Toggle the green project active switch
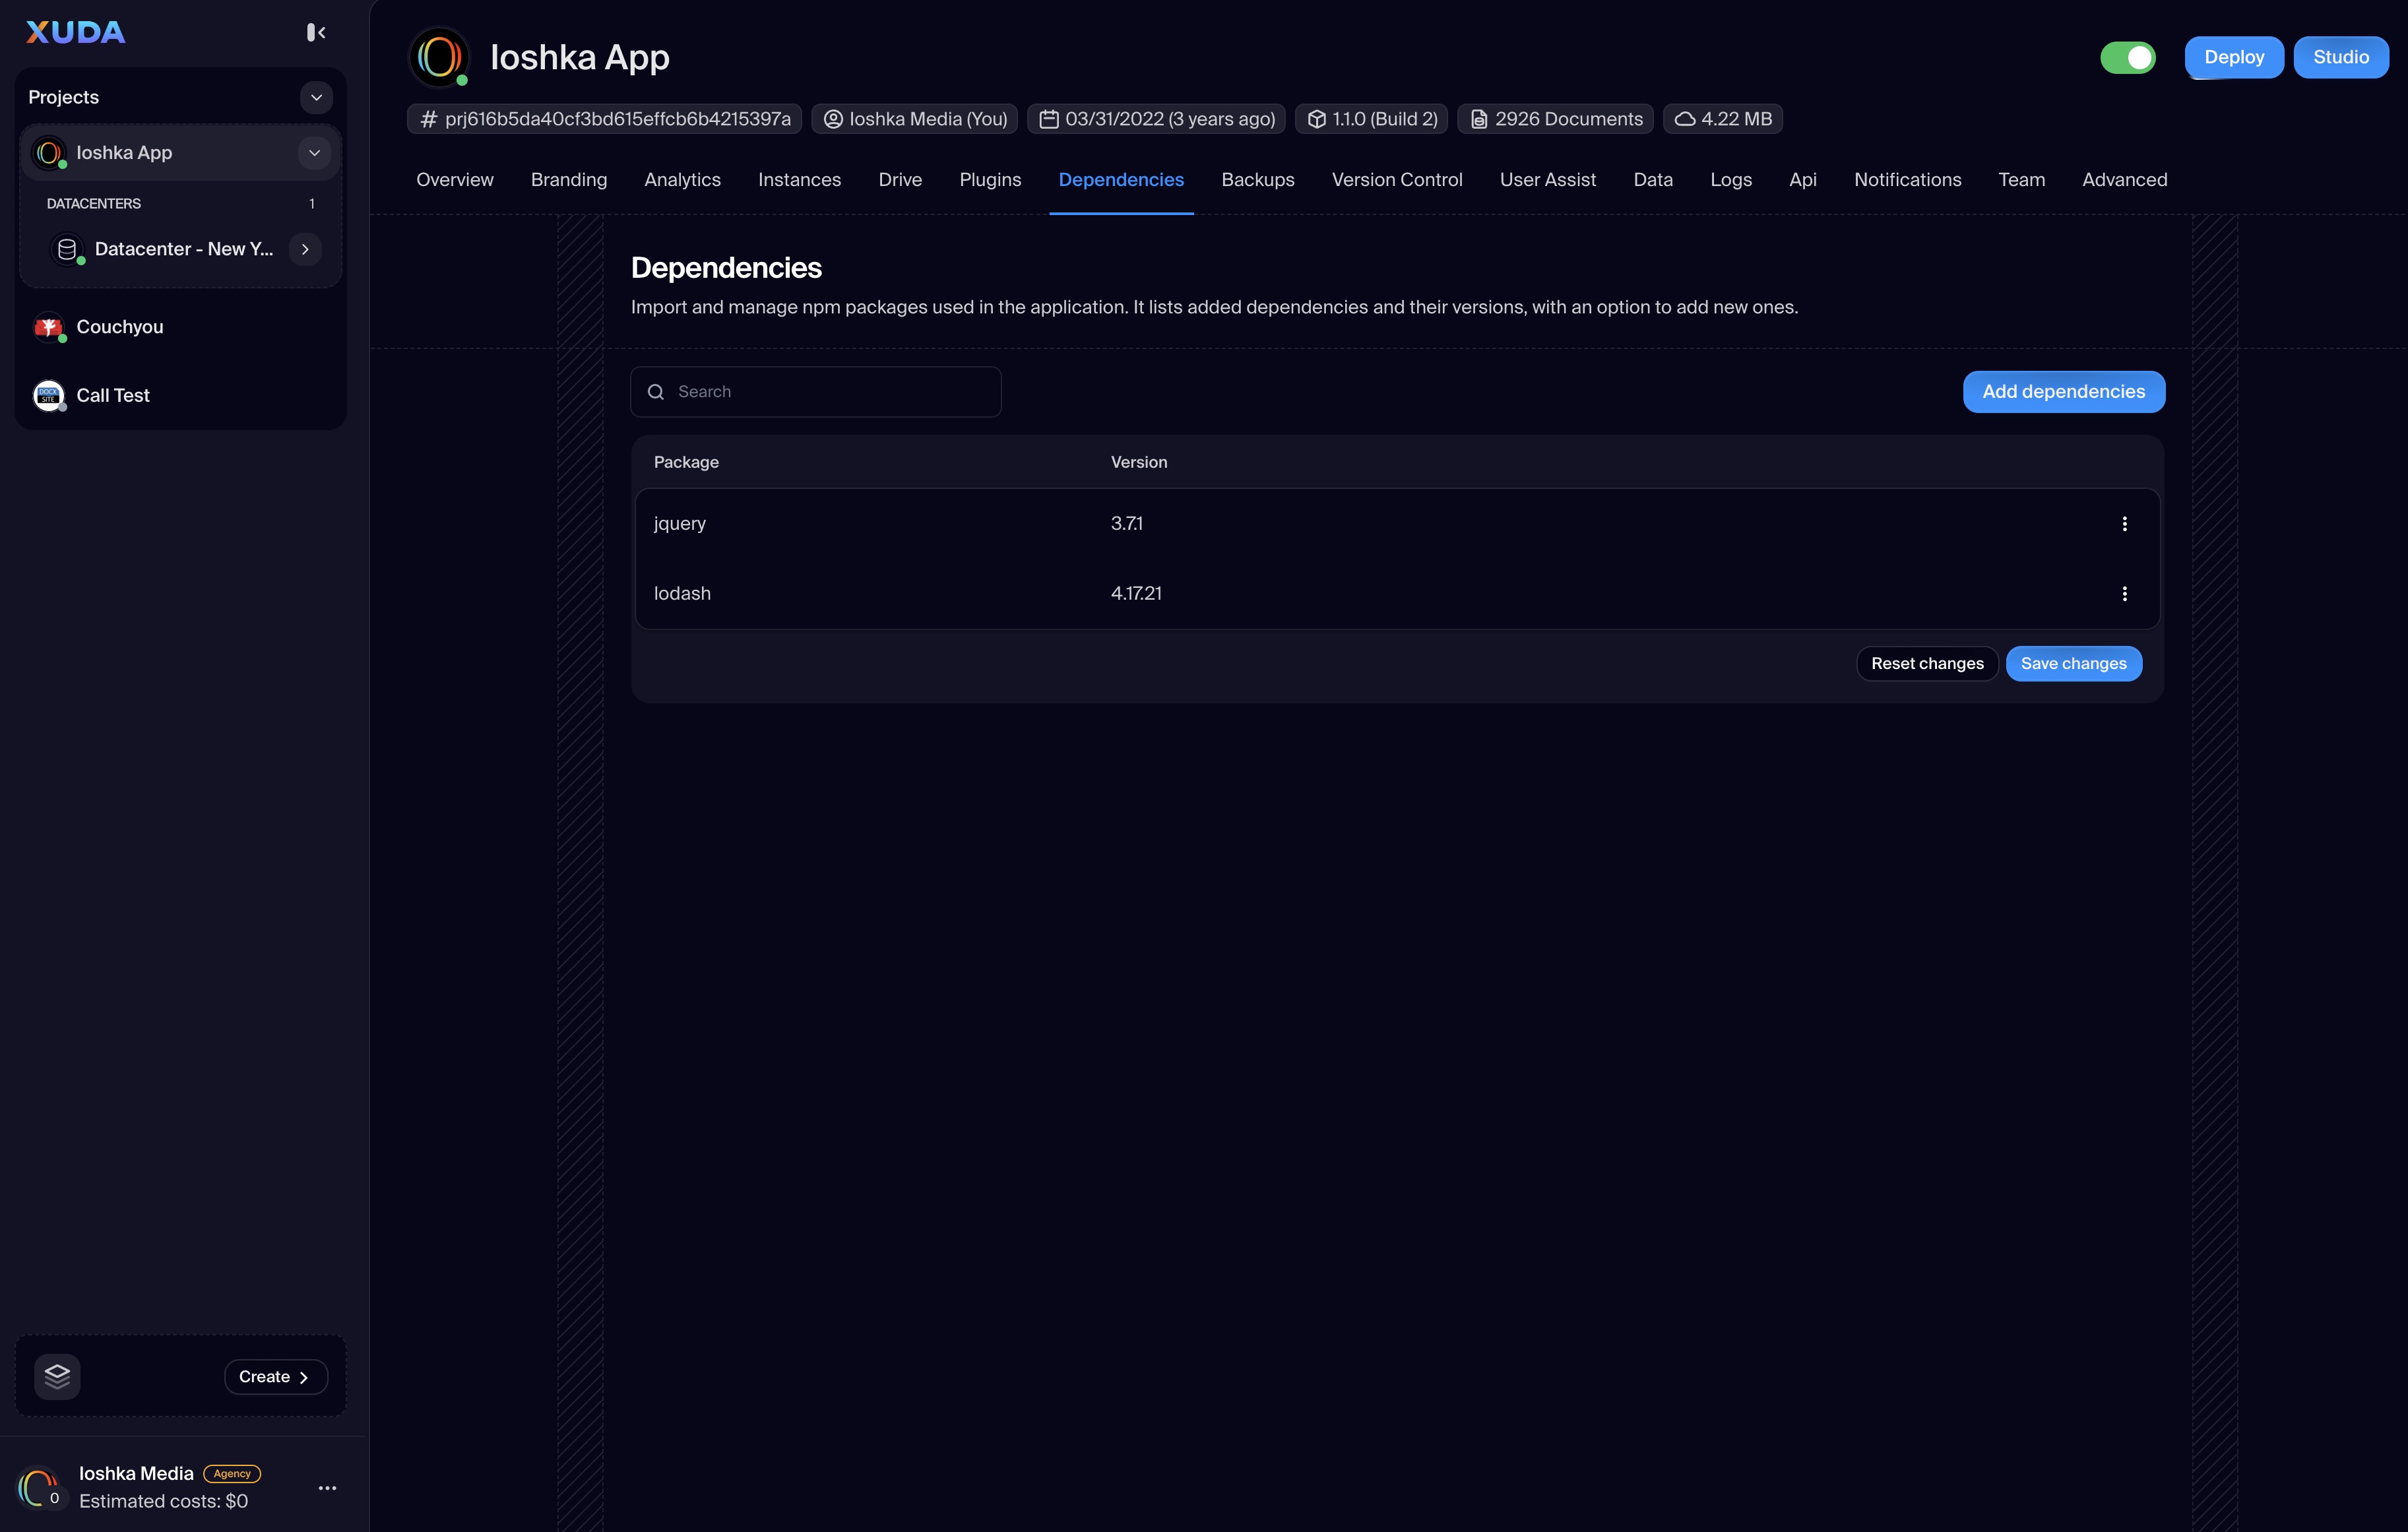The height and width of the screenshot is (1532, 2408). (x=2127, y=57)
